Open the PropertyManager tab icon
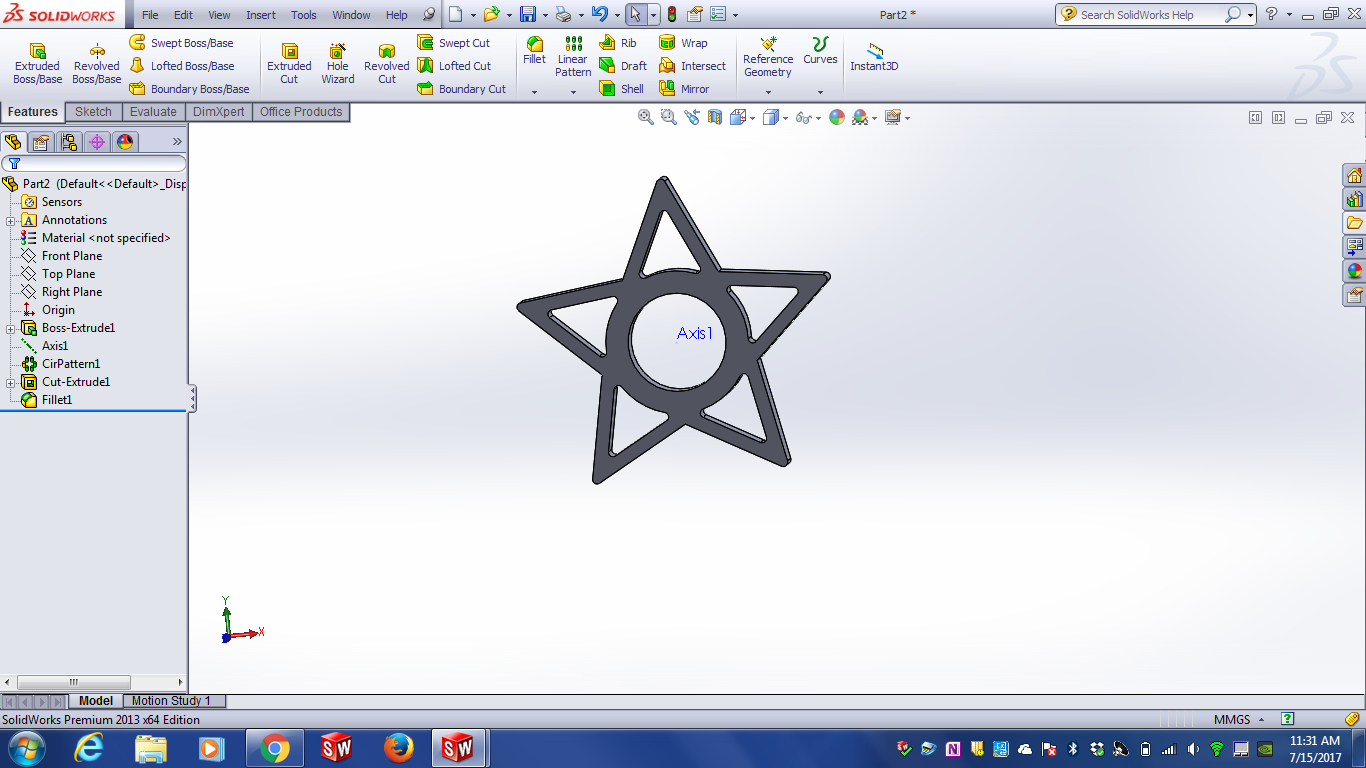1366x768 pixels. [41, 142]
